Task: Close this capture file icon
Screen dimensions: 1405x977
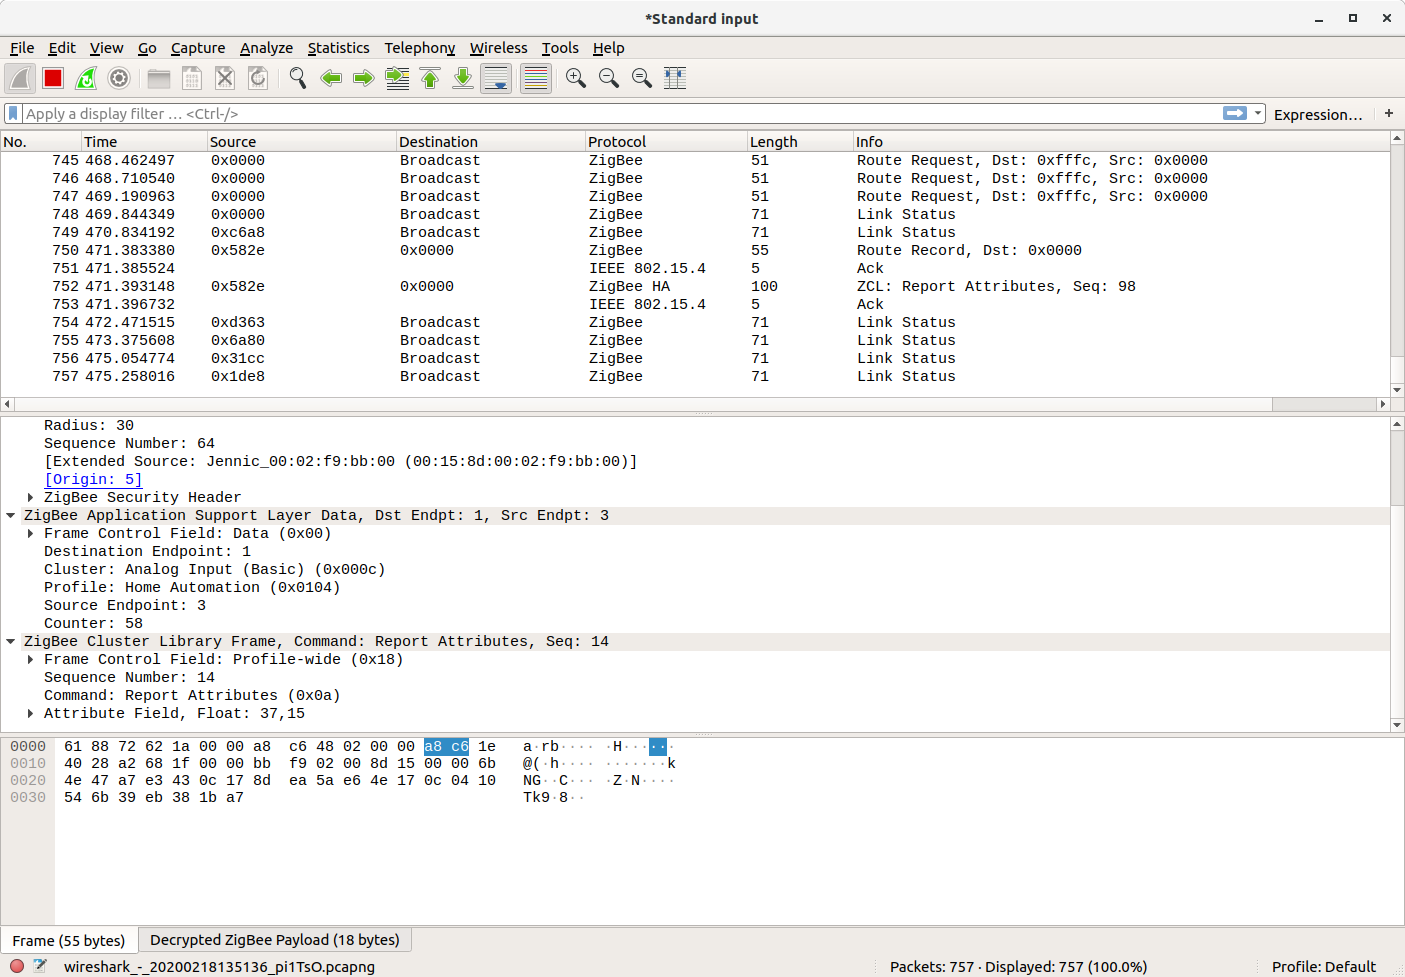Action: tap(225, 78)
